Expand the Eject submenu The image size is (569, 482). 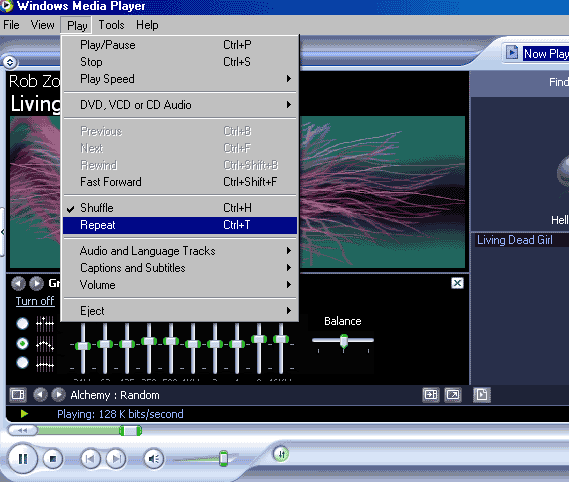tap(180, 311)
